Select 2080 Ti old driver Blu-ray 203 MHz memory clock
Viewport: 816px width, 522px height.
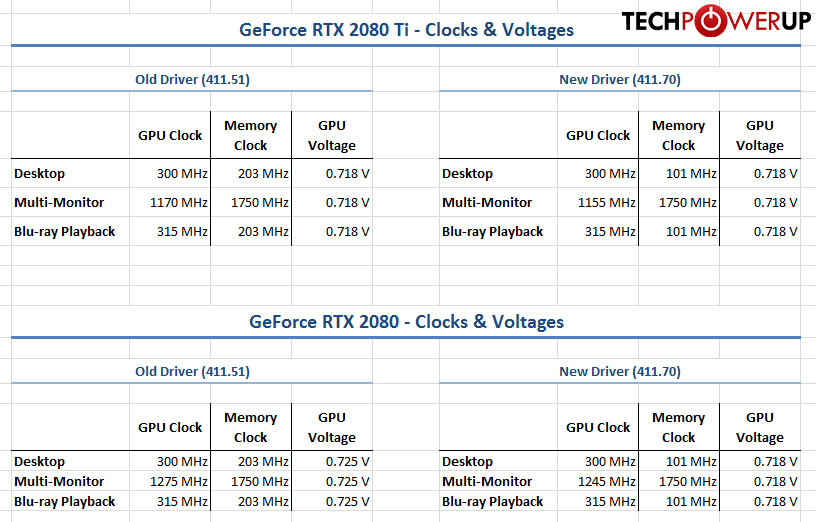click(263, 232)
